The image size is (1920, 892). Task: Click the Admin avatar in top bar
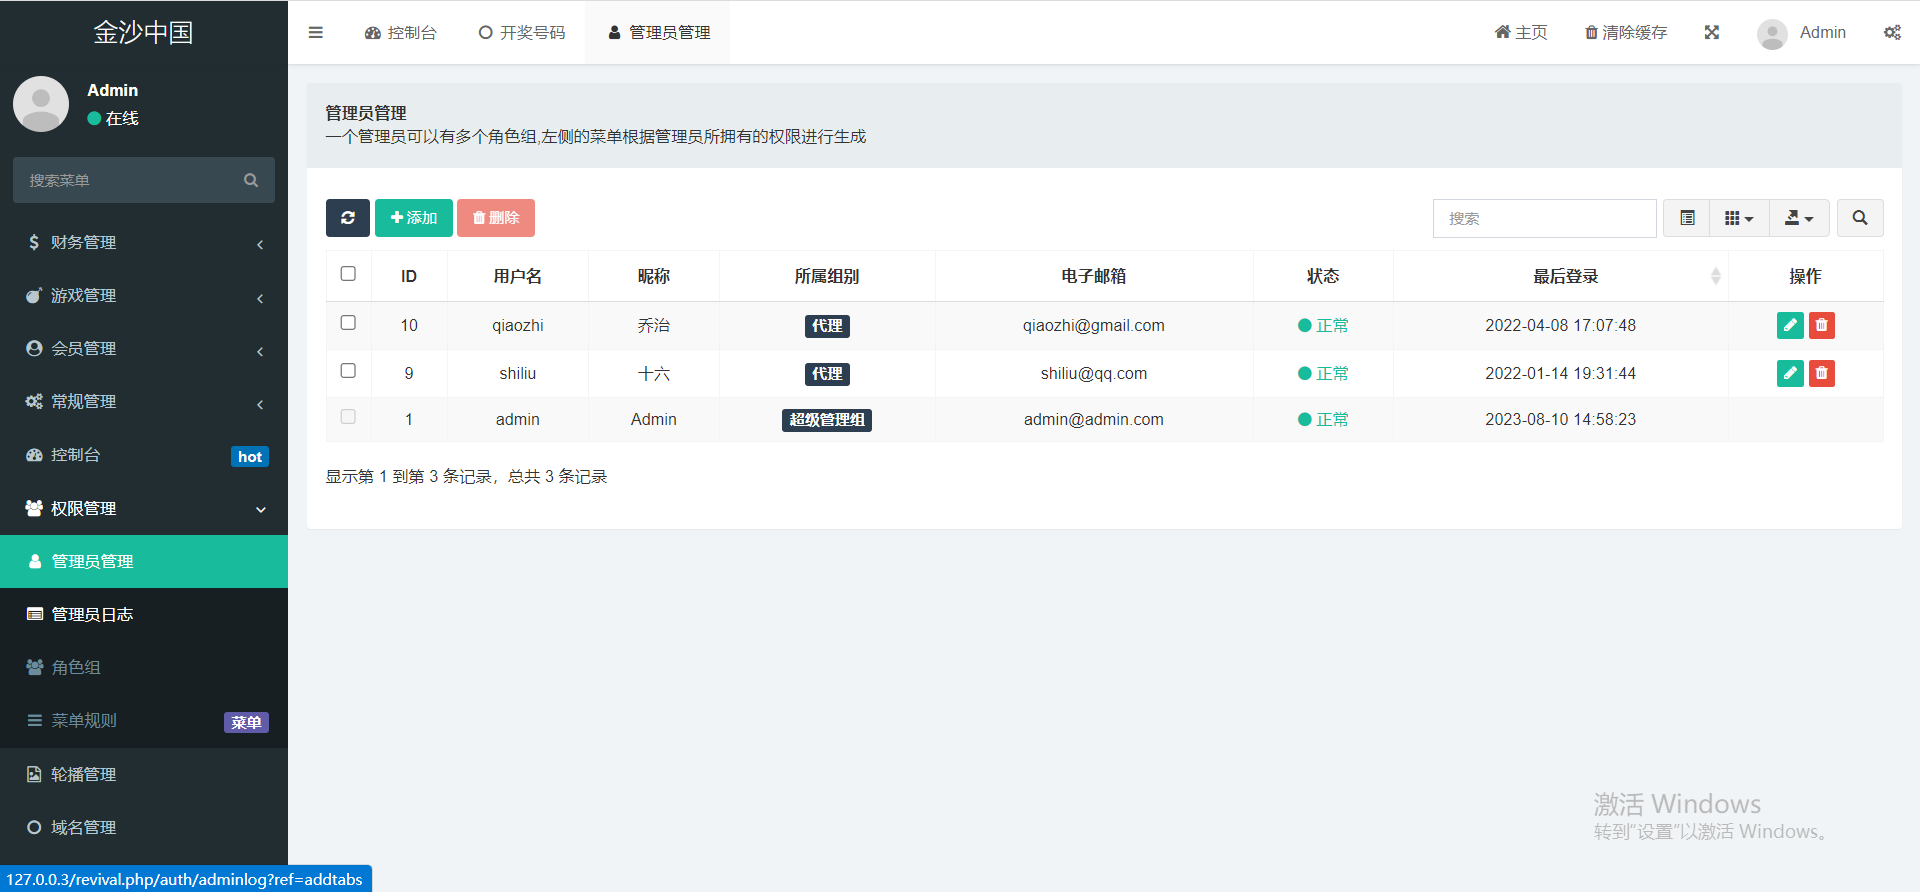coord(1772,34)
